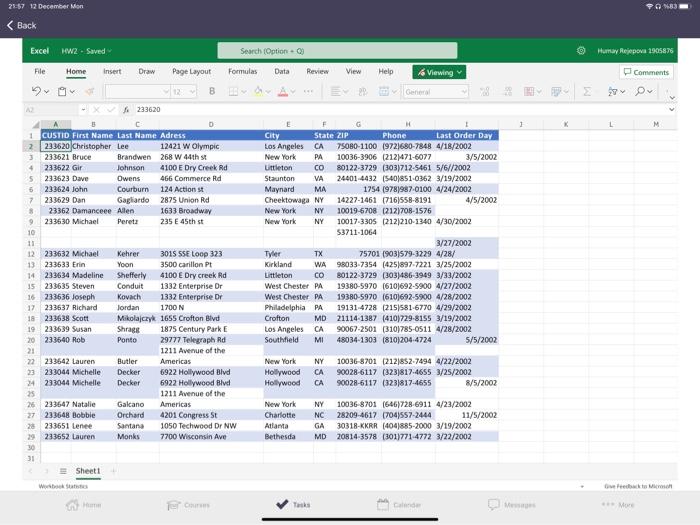The height and width of the screenshot is (525, 700).
Task: Click the Undo arrow icon
Action: point(36,92)
